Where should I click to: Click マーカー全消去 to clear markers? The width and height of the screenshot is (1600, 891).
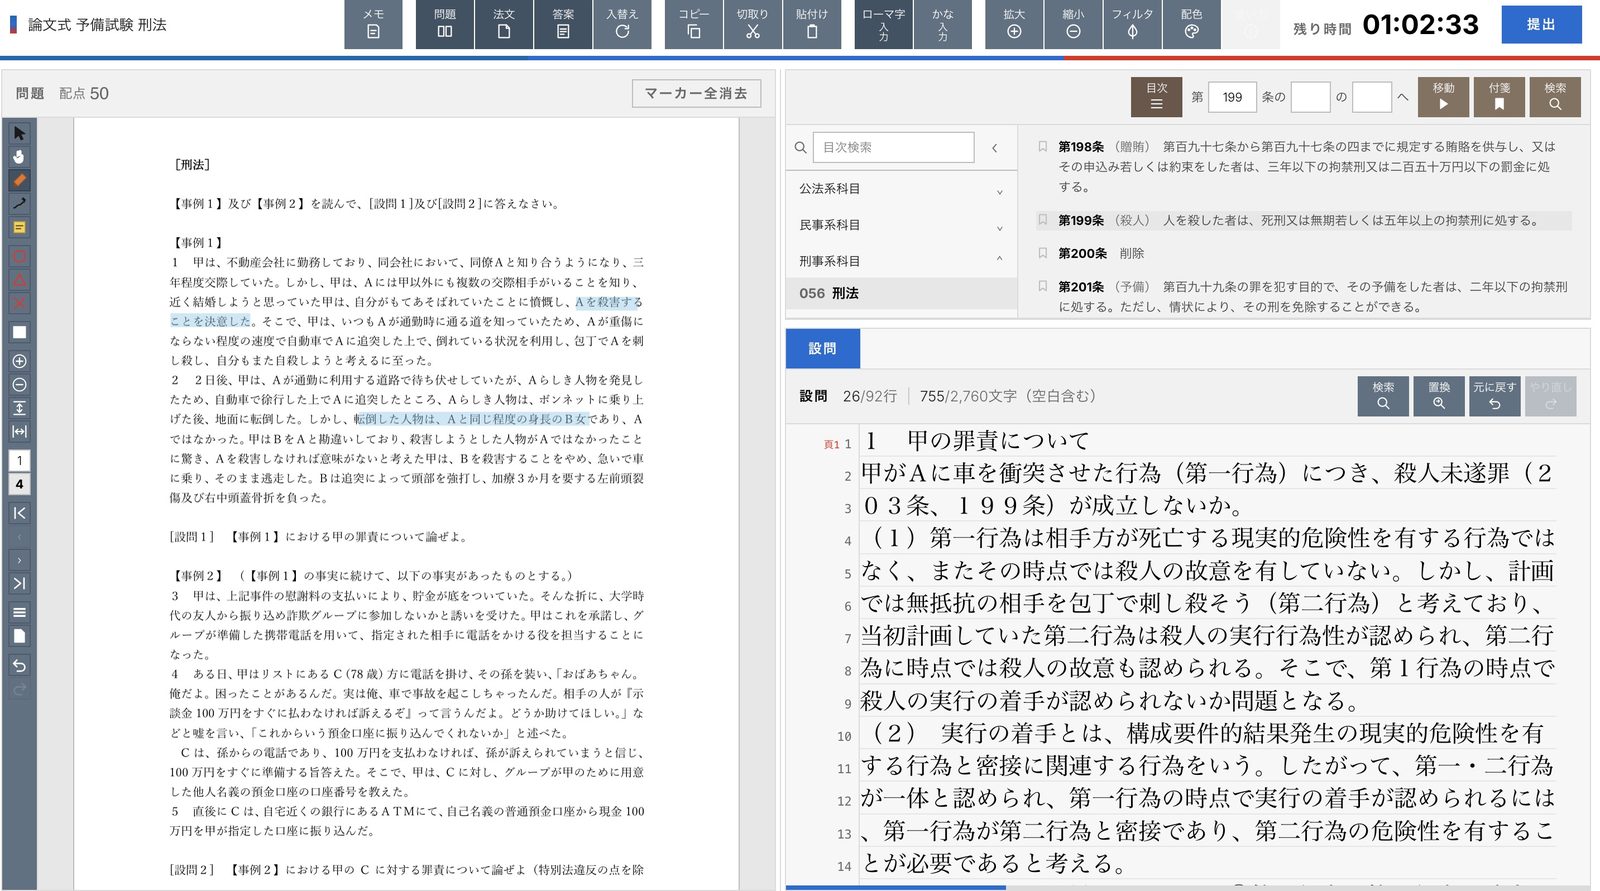[696, 93]
